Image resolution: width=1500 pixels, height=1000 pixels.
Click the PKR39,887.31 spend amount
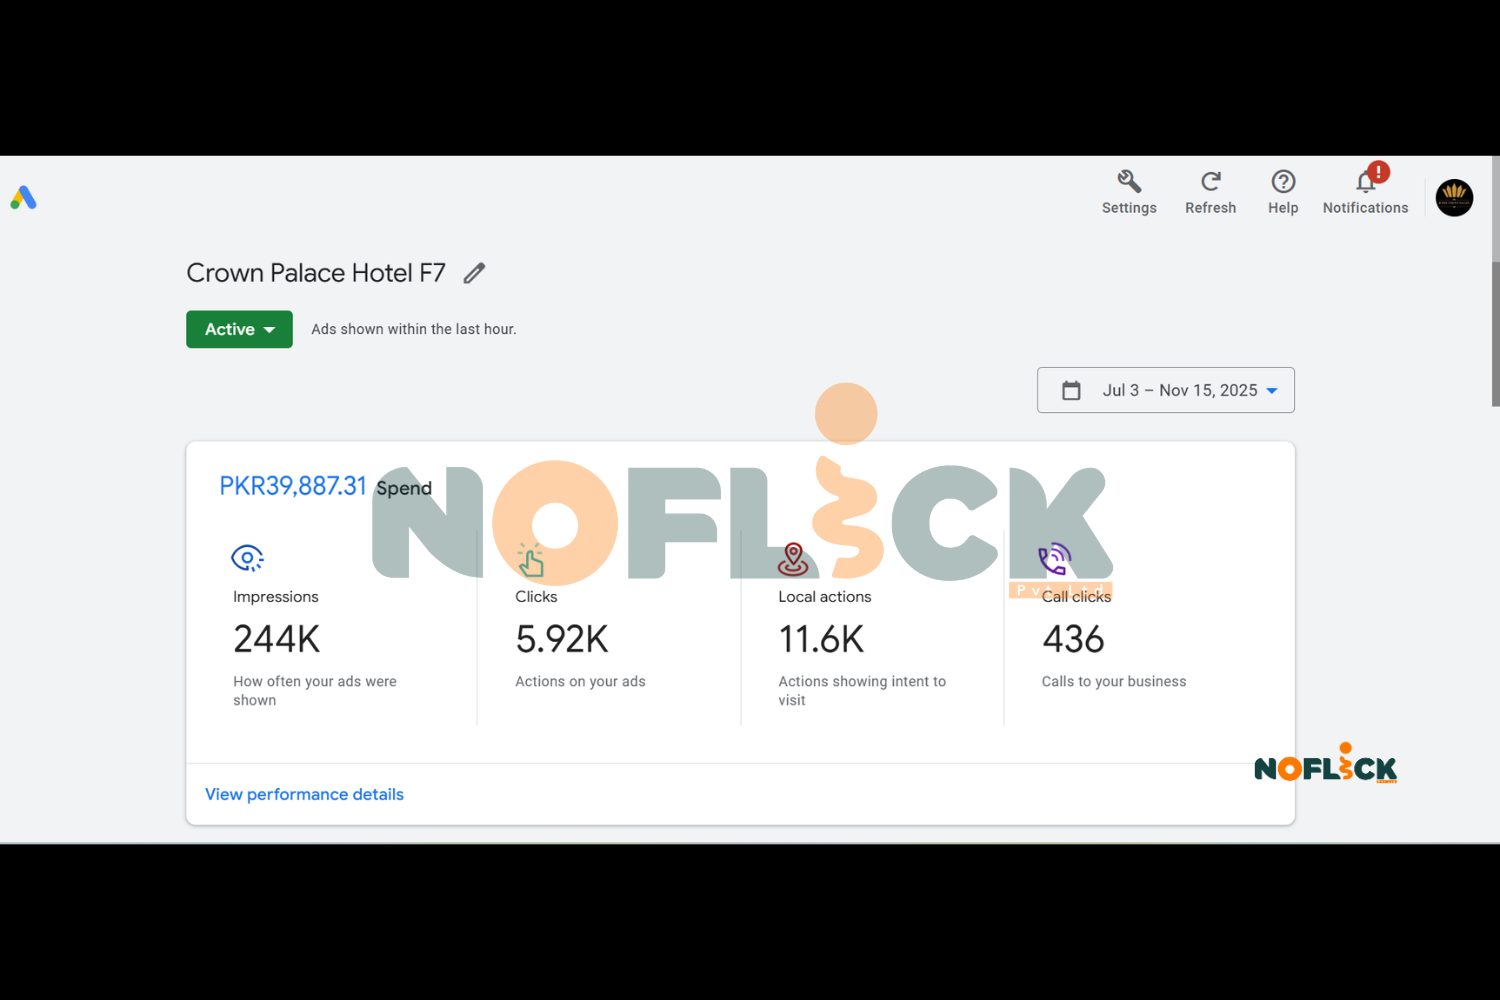click(x=293, y=486)
